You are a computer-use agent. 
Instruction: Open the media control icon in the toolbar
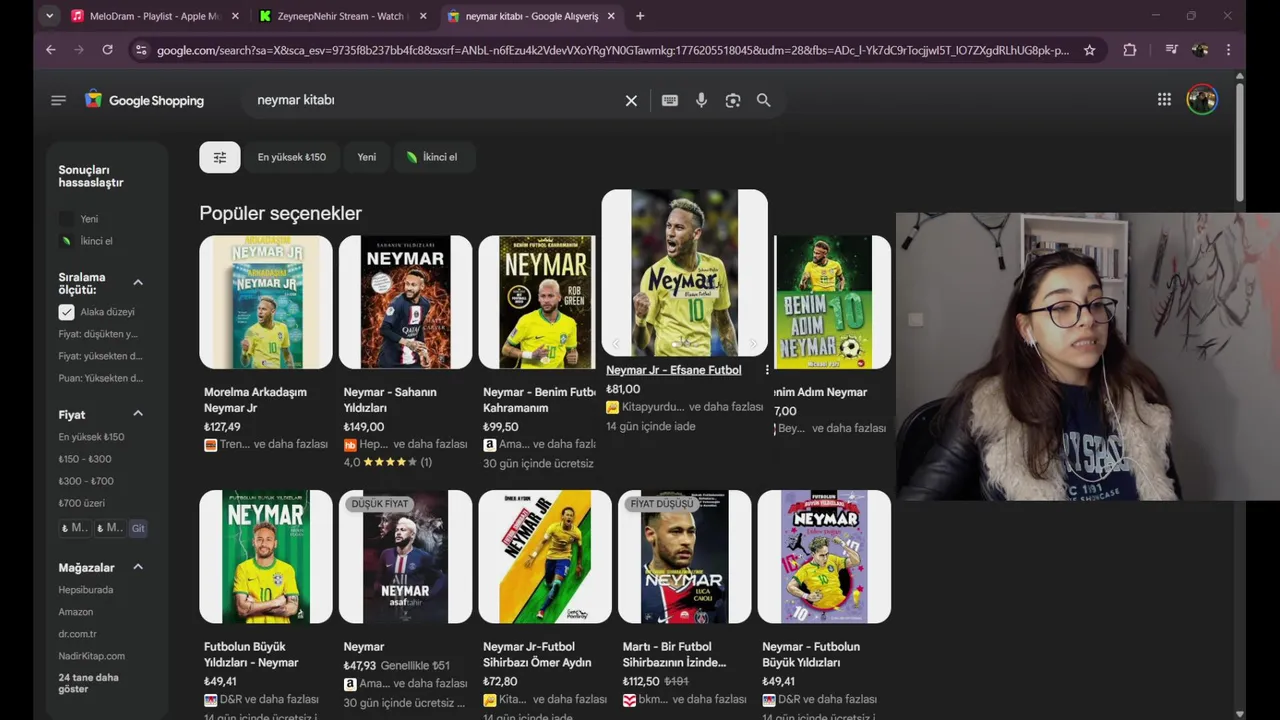tap(1171, 49)
